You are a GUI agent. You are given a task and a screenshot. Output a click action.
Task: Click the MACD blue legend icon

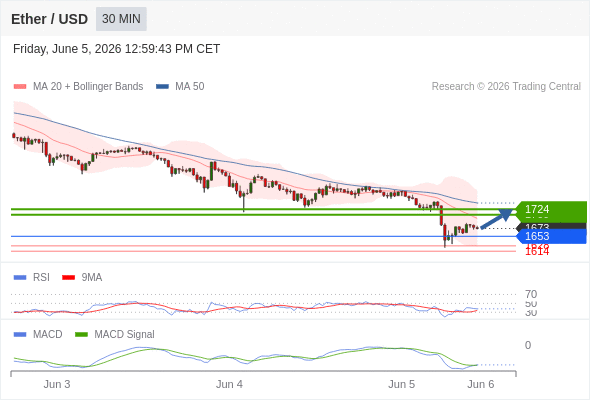click(x=20, y=335)
